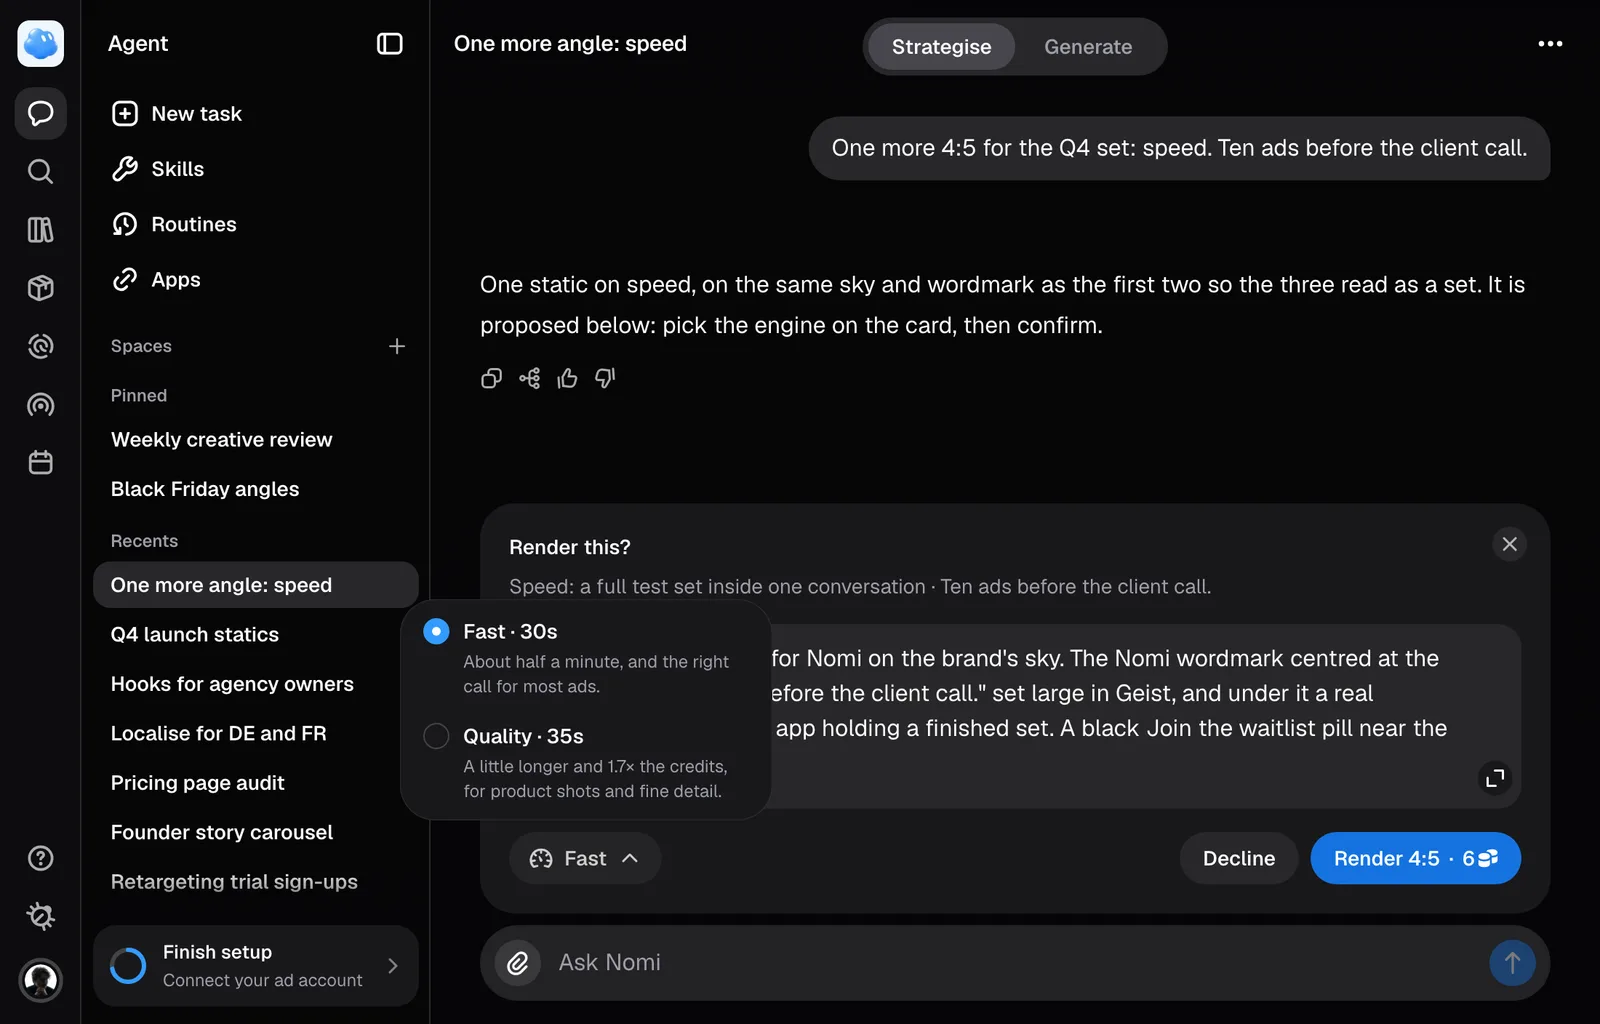This screenshot has height=1024, width=1600.
Task: Click the Decline button
Action: tap(1239, 858)
